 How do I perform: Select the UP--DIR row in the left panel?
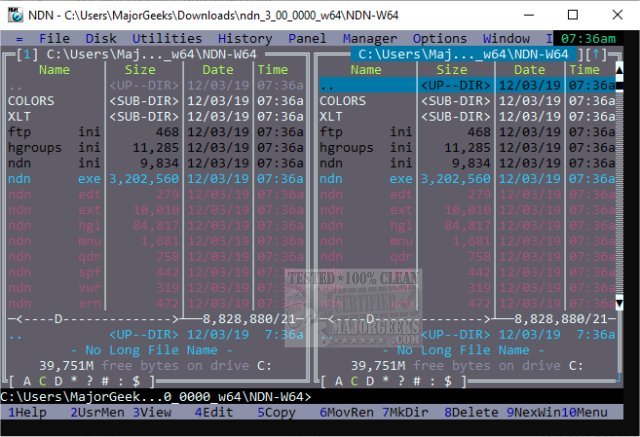click(x=156, y=85)
